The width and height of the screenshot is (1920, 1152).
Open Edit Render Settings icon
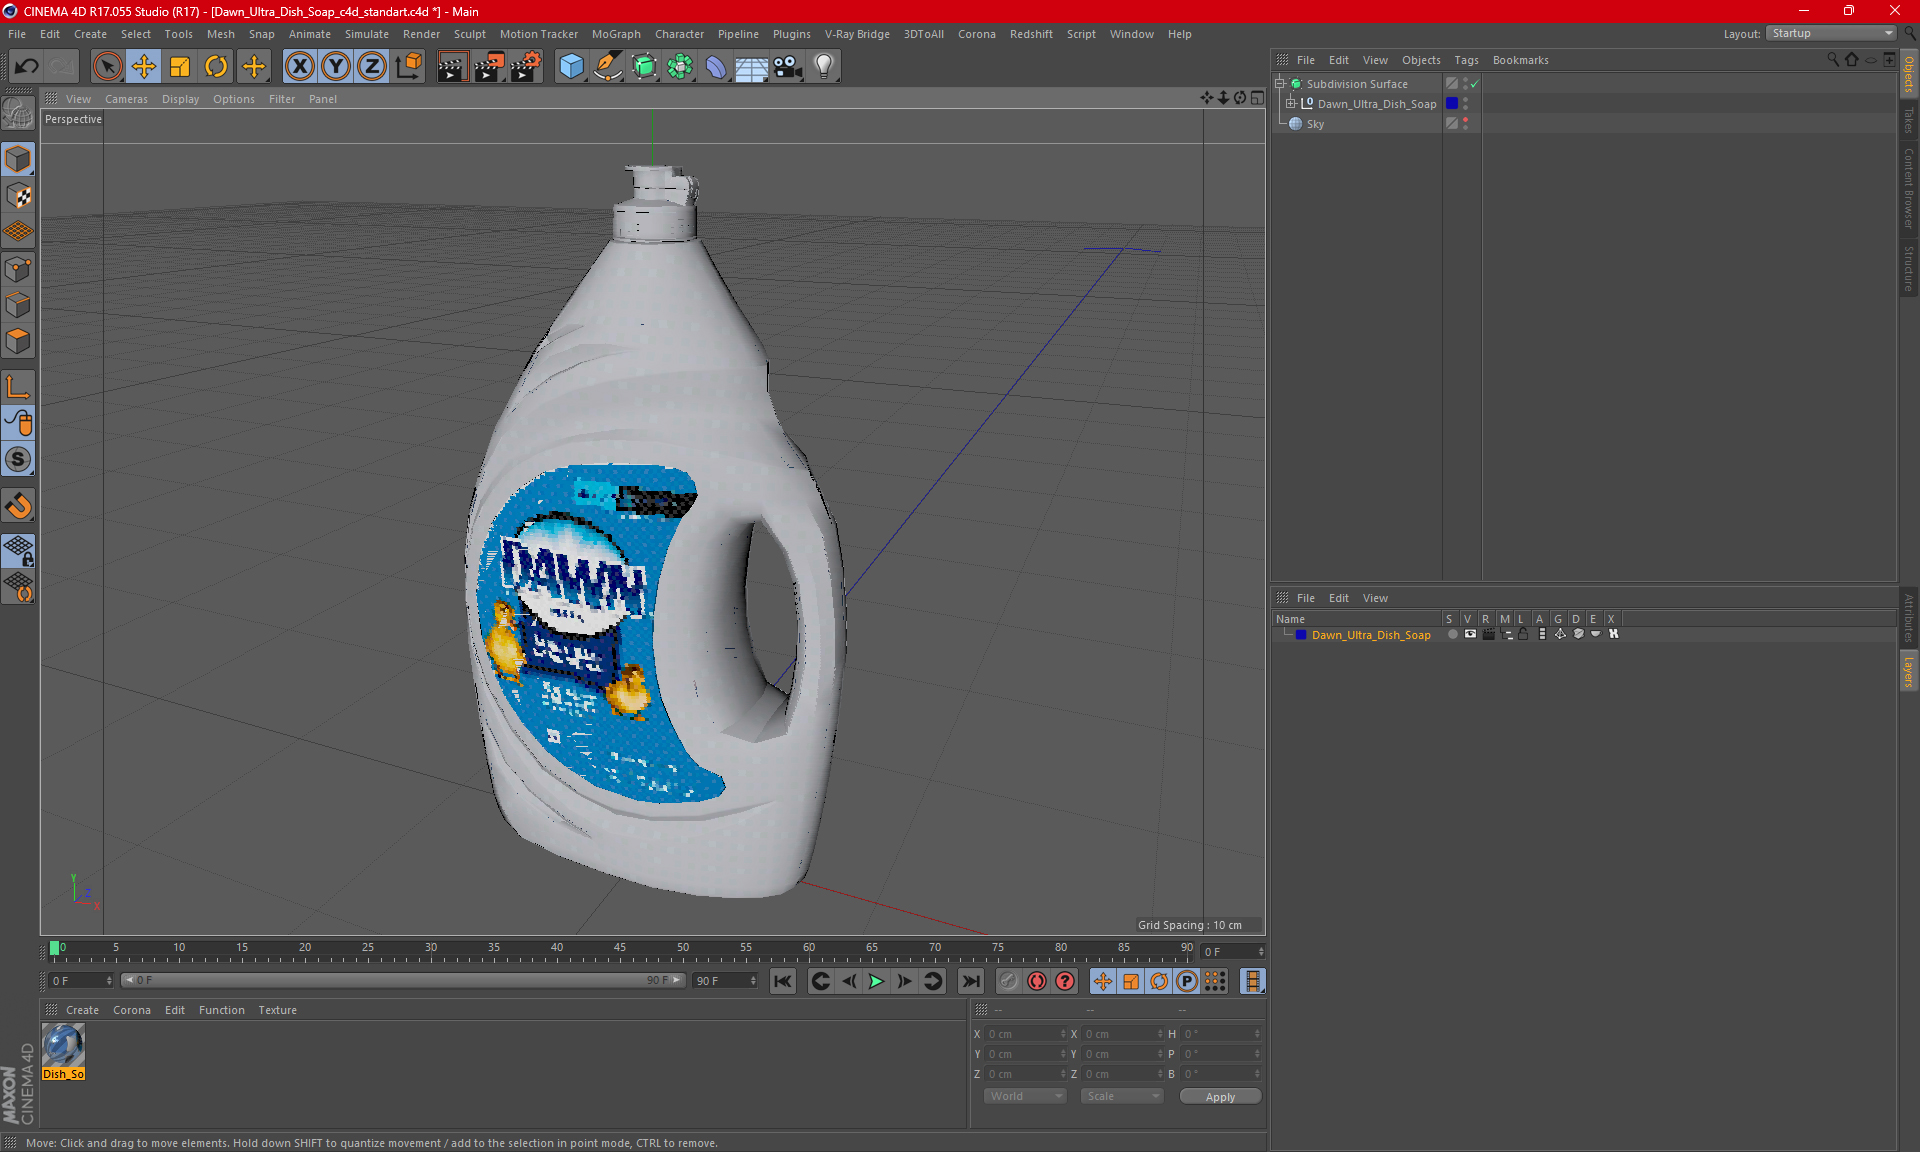[526, 67]
